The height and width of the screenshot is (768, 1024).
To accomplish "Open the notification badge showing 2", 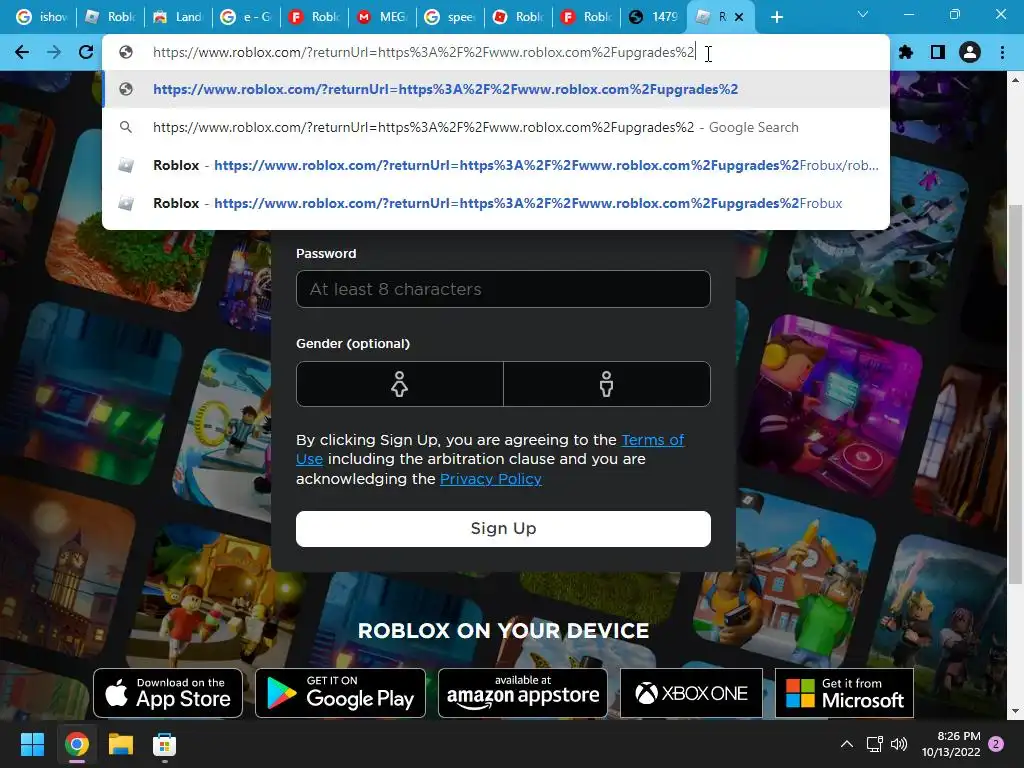I will (996, 744).
